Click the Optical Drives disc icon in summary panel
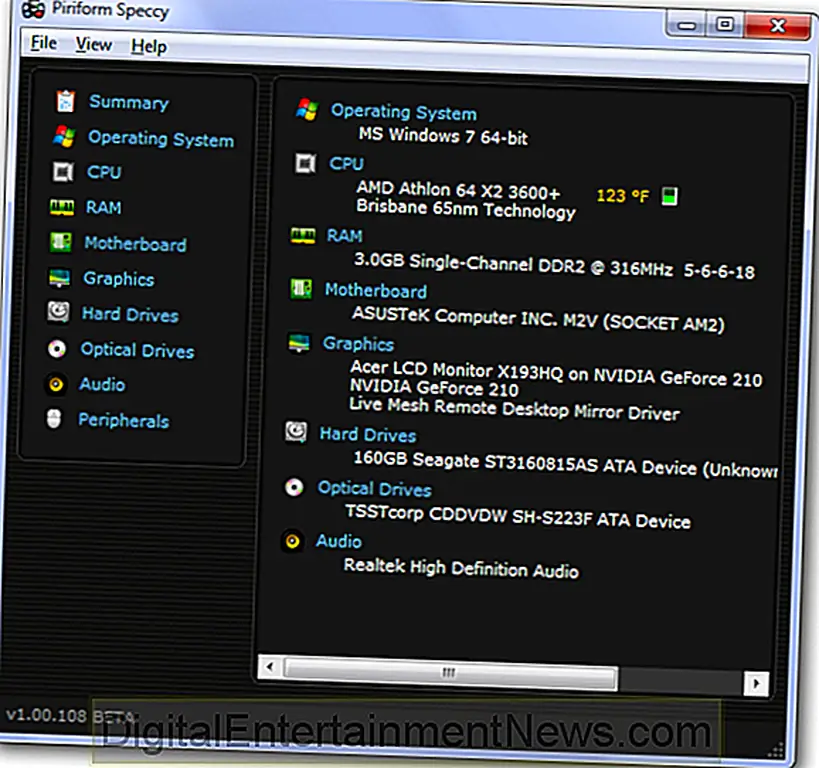The image size is (819, 768). pos(294,487)
